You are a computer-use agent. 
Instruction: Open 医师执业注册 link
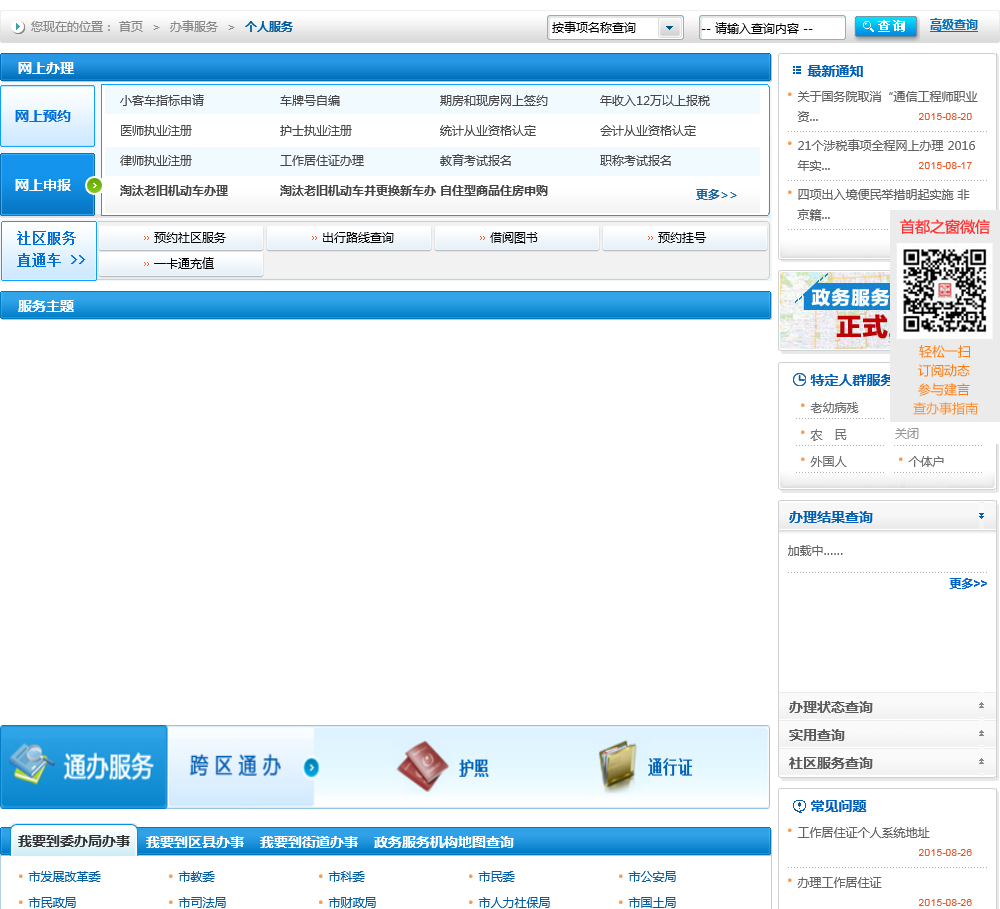[156, 131]
